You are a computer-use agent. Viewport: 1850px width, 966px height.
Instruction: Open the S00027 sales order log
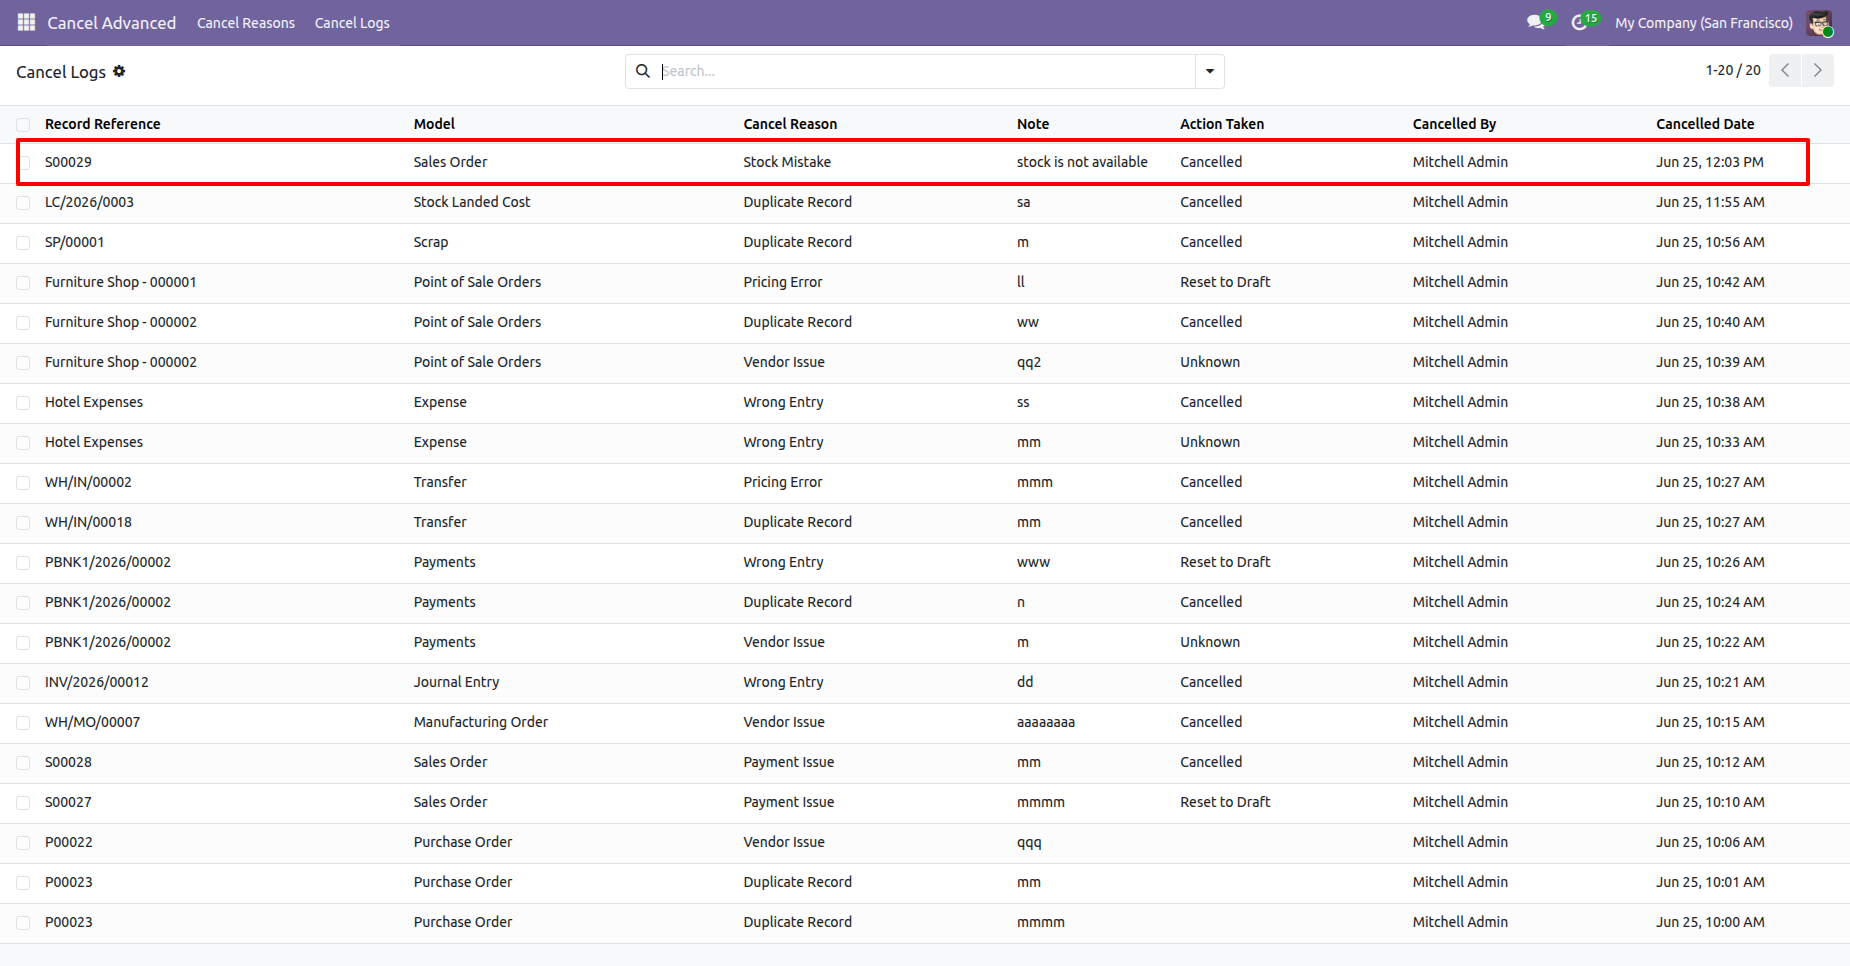pos(68,802)
